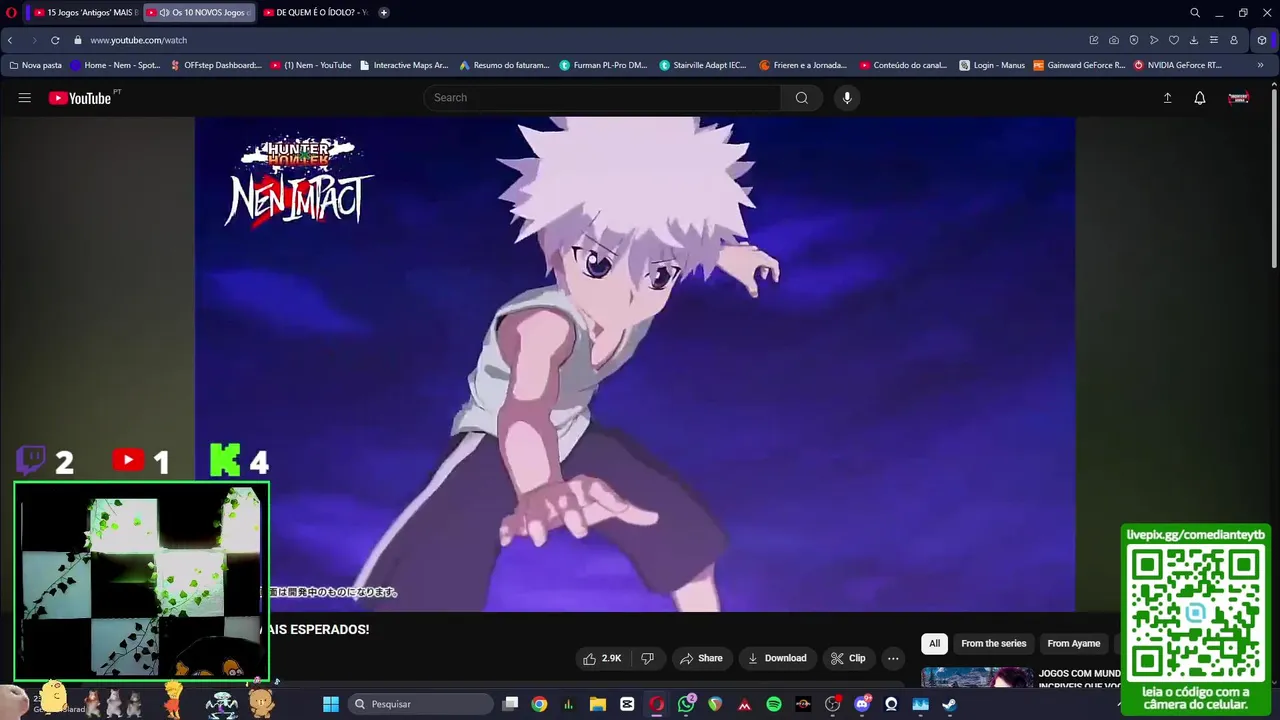Image resolution: width=1280 pixels, height=720 pixels.
Task: Focus the YouTube Search input field
Action: 603,98
